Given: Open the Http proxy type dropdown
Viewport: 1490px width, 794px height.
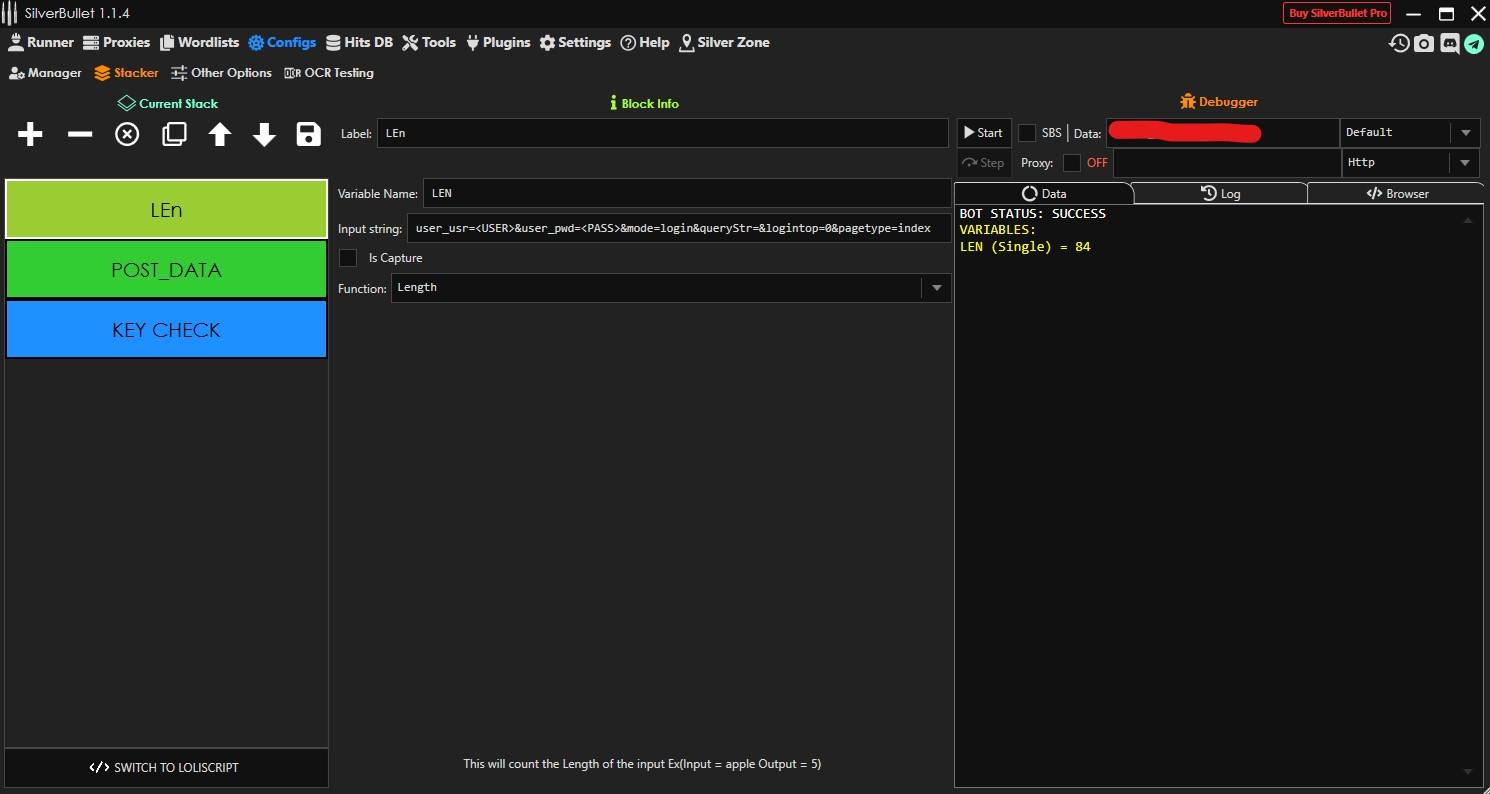Looking at the screenshot, I should point(1409,162).
